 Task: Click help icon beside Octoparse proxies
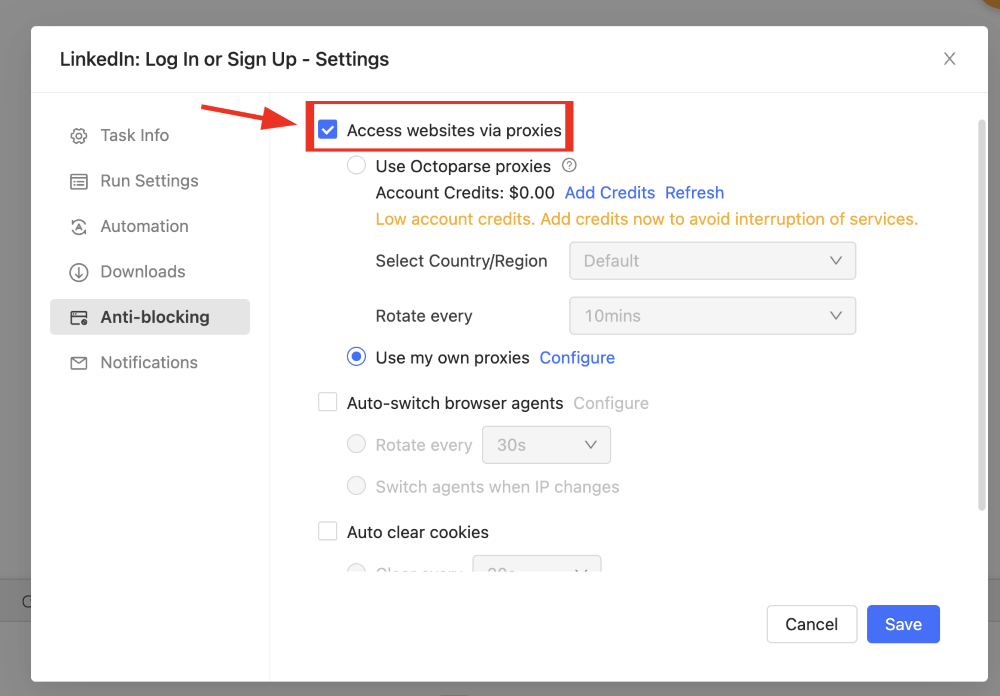tap(569, 166)
